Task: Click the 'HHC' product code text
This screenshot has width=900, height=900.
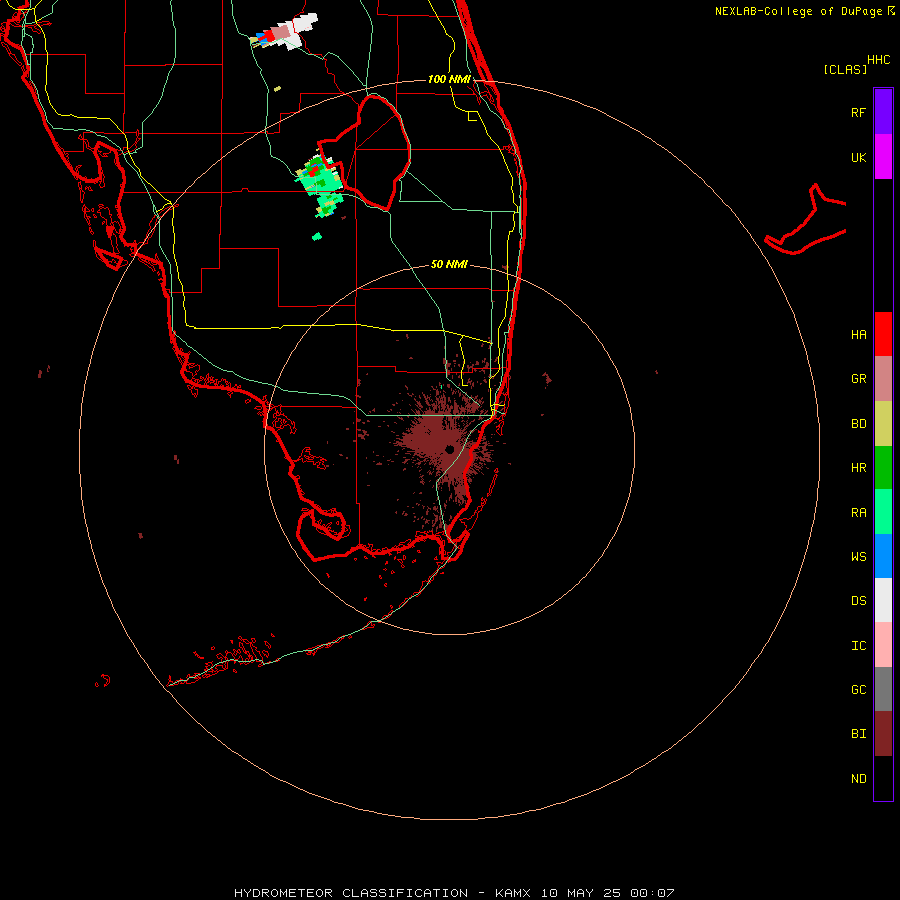Action: tap(878, 60)
